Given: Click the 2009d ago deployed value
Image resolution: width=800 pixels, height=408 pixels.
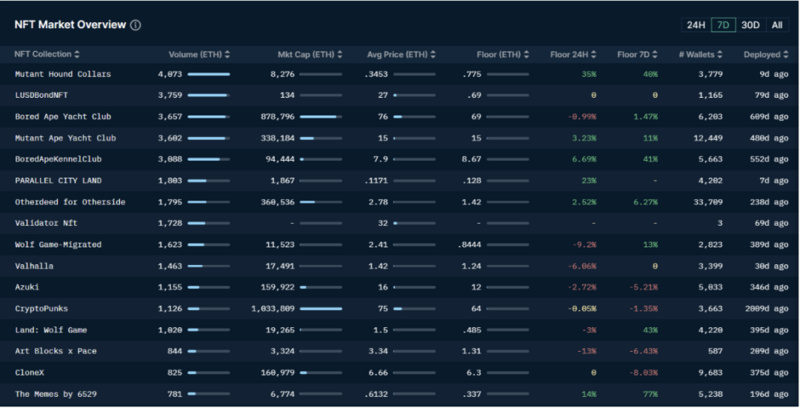Looking at the screenshot, I should coord(766,309).
